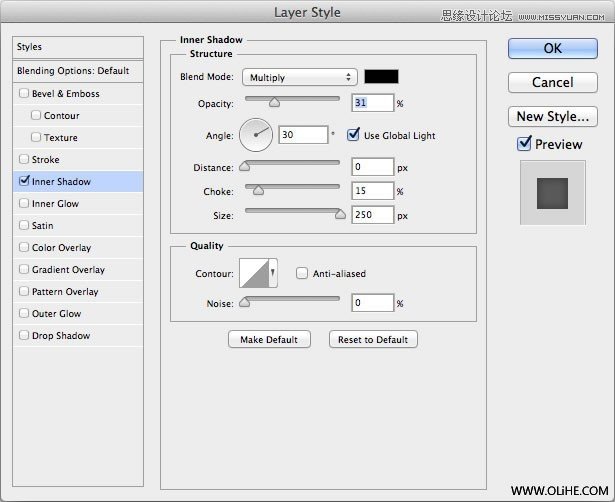
Task: Click the Noise slider handle
Action: click(x=244, y=302)
